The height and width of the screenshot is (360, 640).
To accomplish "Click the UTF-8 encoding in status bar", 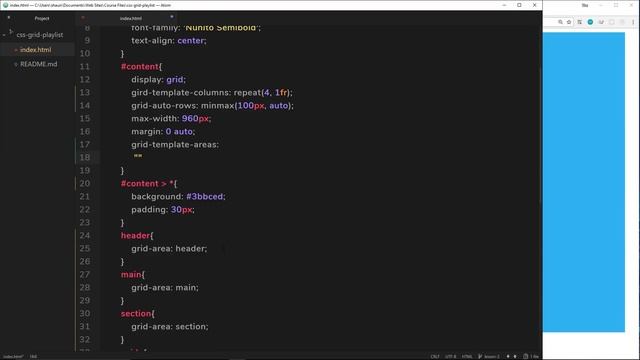I will coord(451,356).
